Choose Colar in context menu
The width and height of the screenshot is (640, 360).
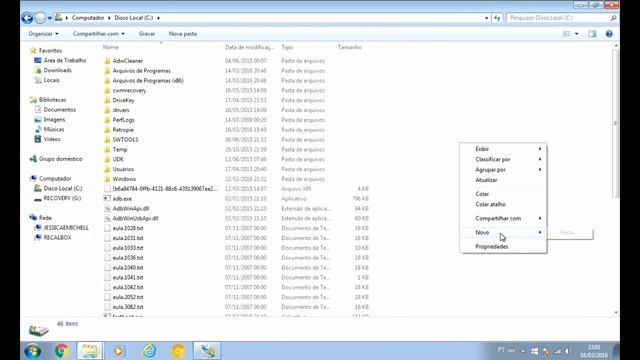pos(503,194)
